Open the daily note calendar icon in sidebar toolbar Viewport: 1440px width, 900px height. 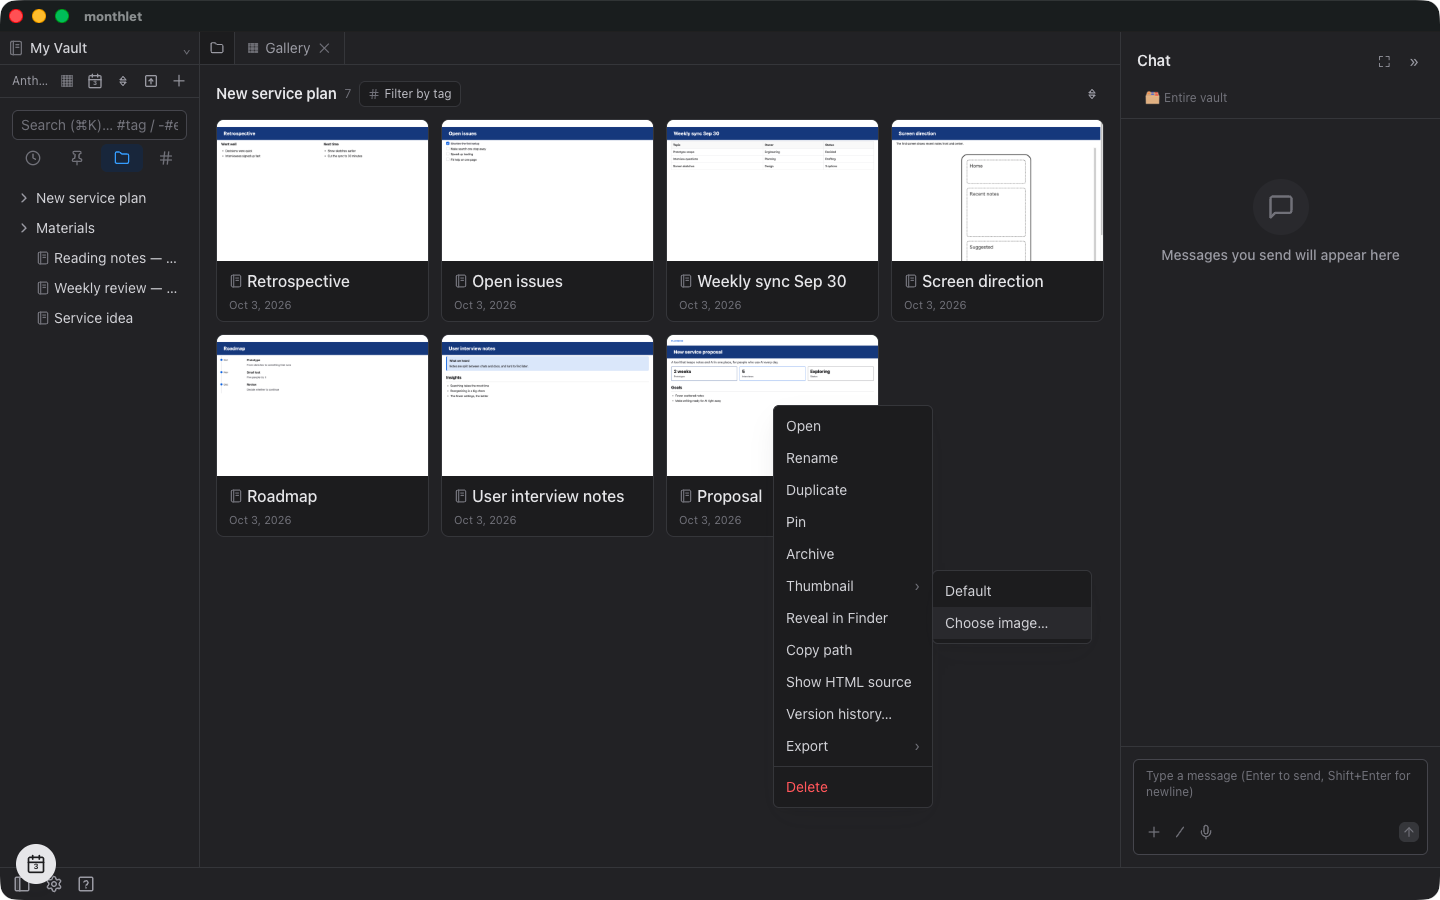(95, 81)
